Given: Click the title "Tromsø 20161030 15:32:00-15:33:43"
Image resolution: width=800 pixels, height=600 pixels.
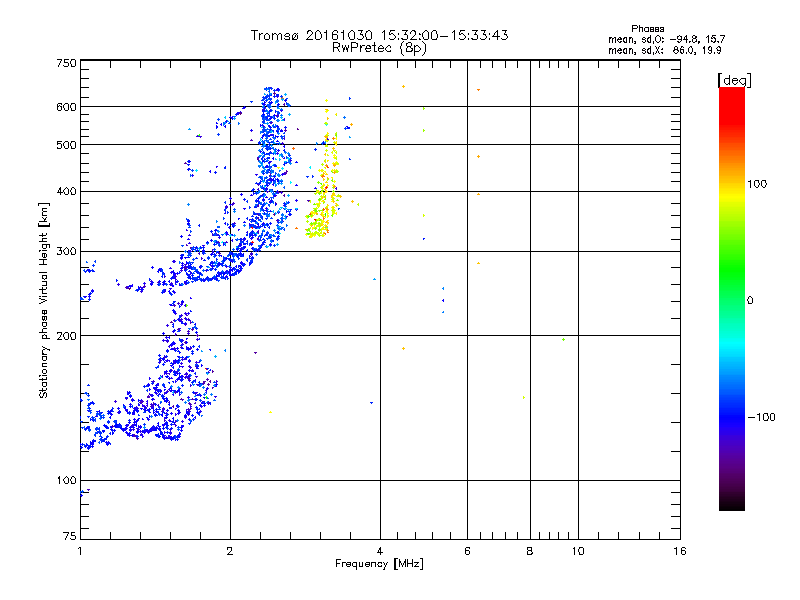Looking at the screenshot, I should point(379,35).
